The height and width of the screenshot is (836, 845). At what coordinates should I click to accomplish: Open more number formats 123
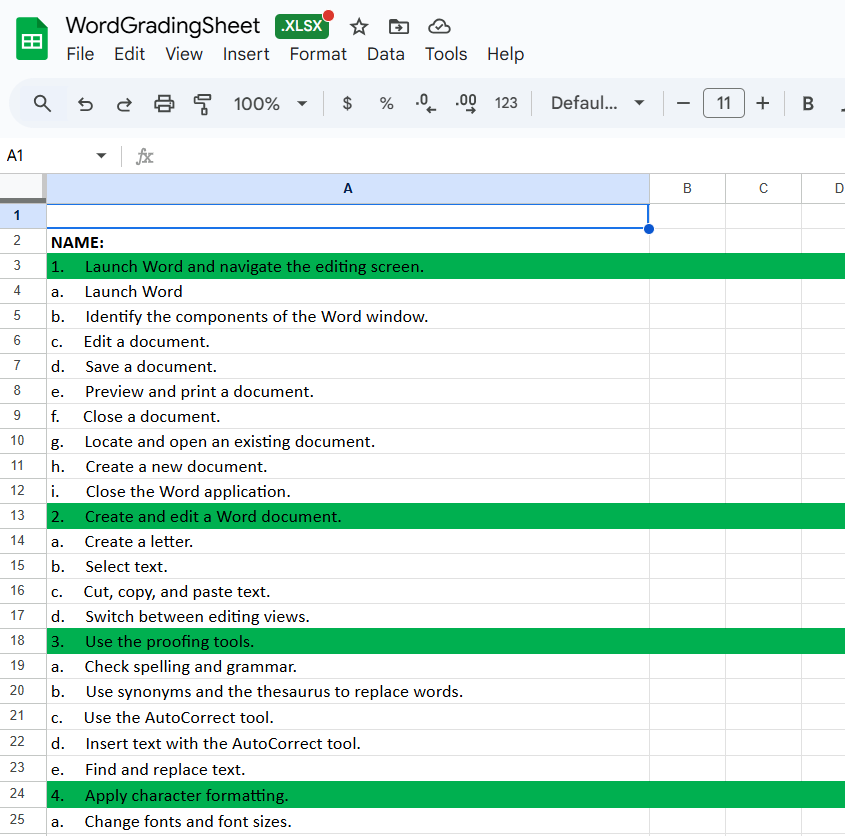506,103
